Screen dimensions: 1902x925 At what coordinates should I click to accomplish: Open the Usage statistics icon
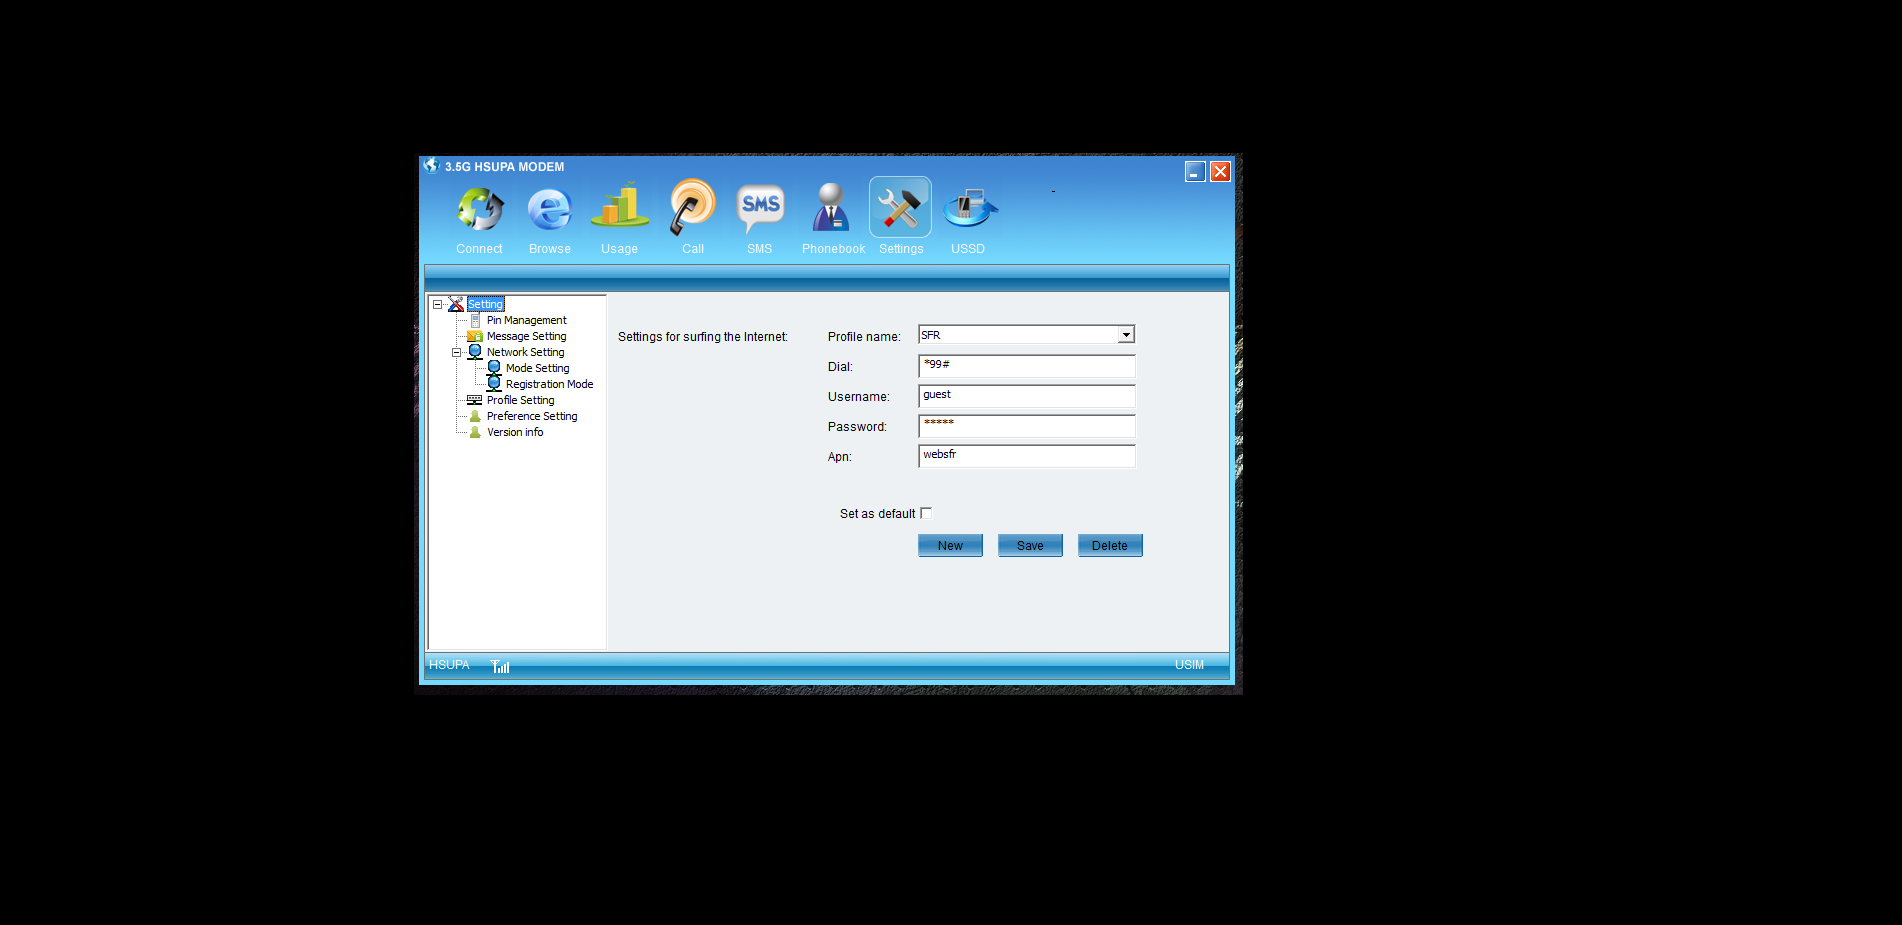tap(619, 207)
